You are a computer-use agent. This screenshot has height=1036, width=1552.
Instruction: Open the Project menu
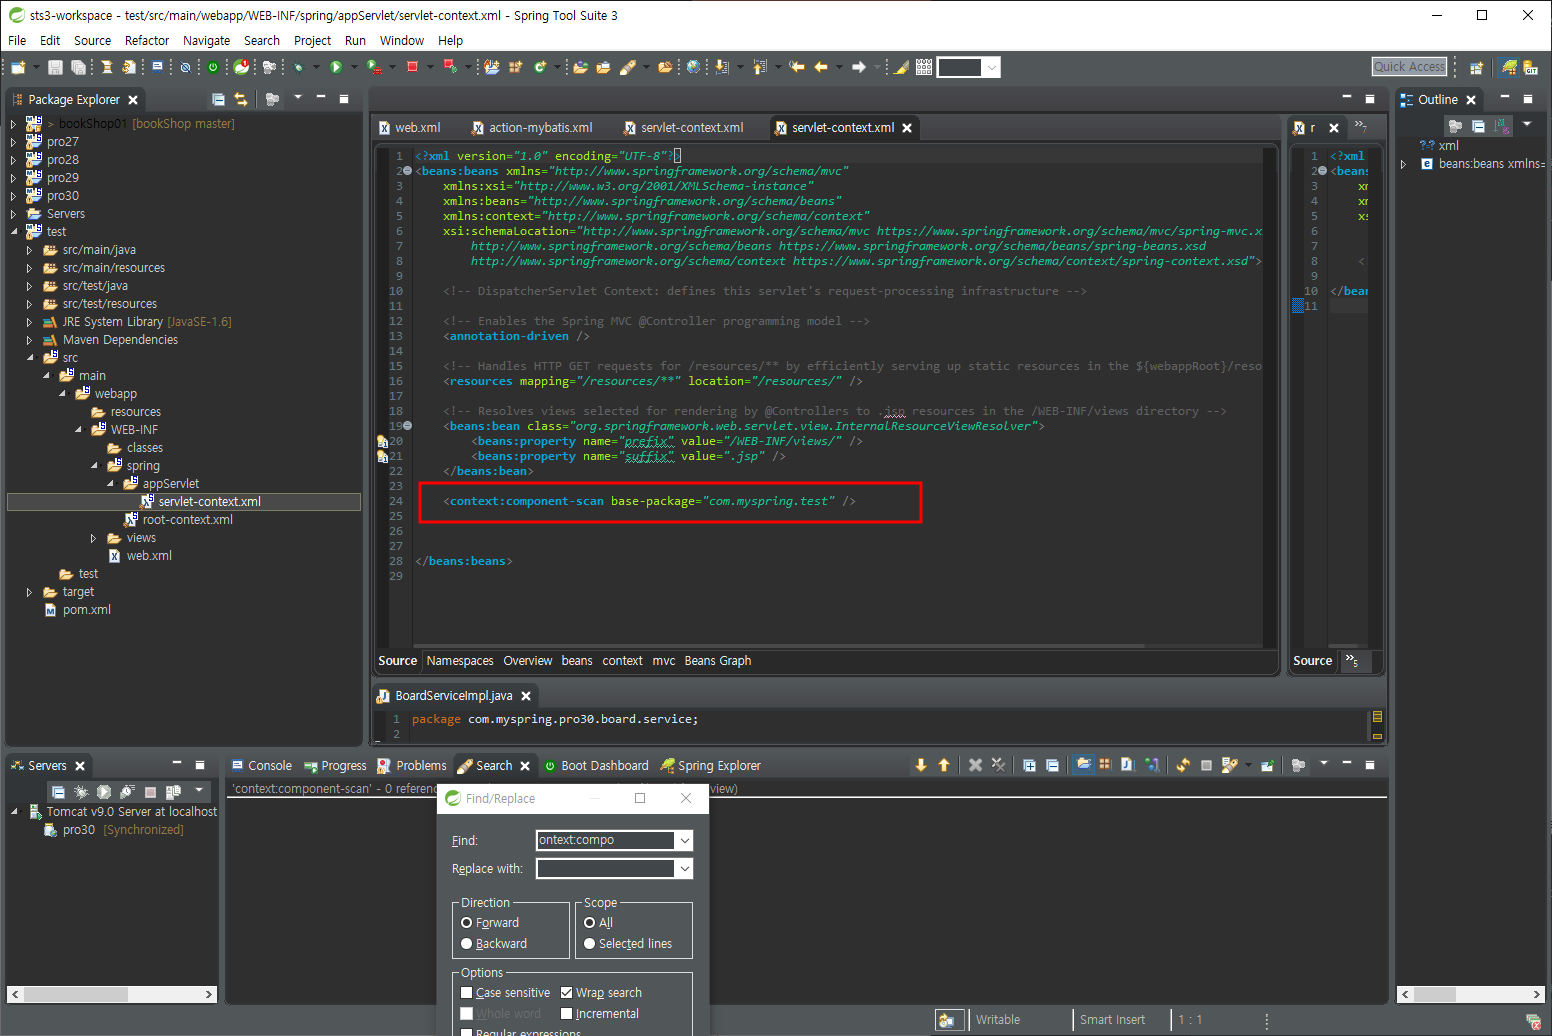312,41
